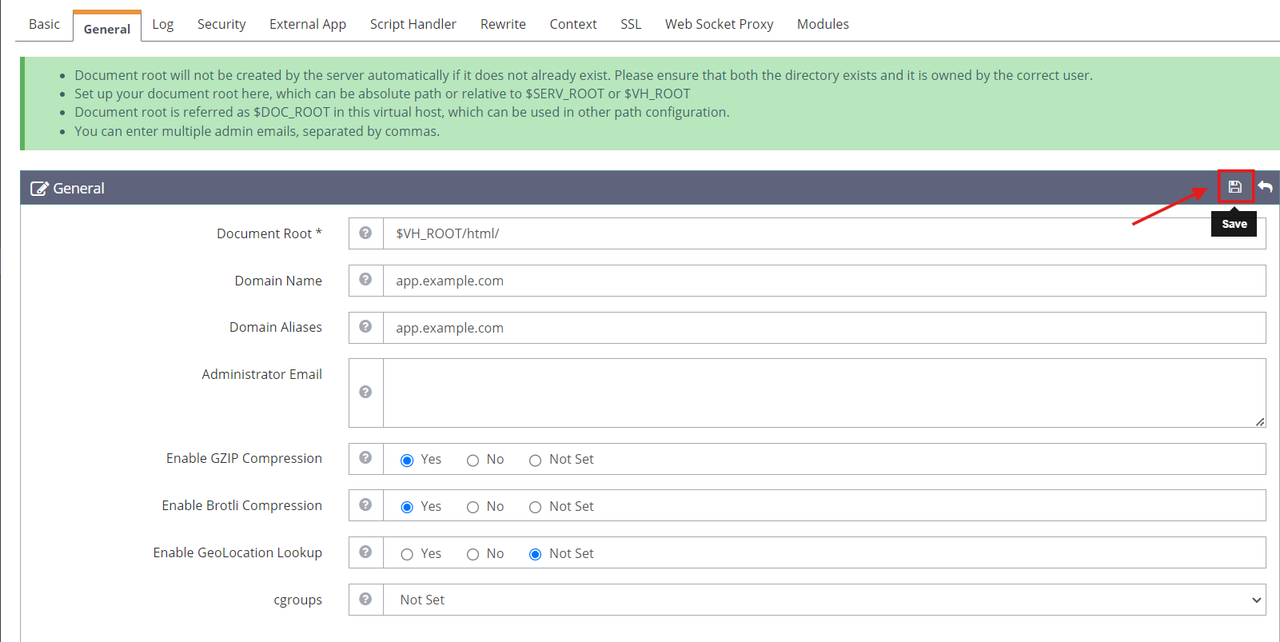Click help icon for Enable Brotli Compression
The height and width of the screenshot is (642, 1280).
point(366,505)
